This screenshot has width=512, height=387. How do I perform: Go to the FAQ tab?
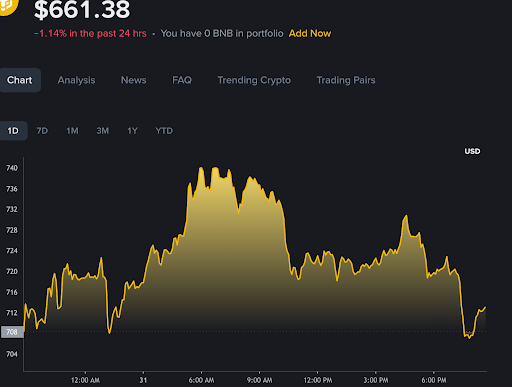(x=182, y=80)
